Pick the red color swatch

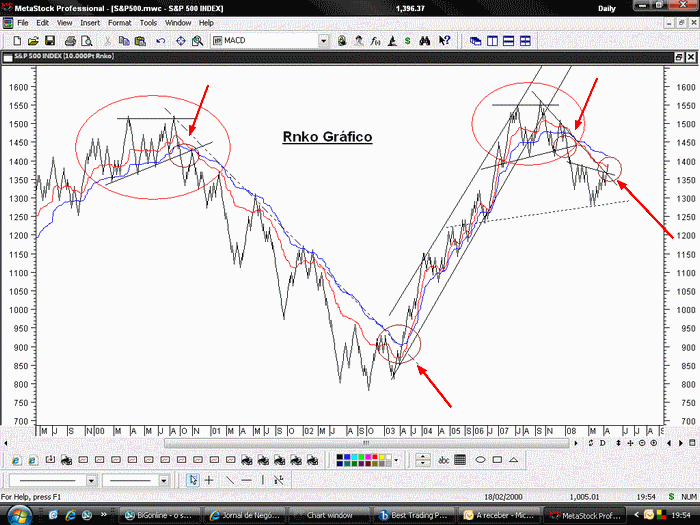point(375,457)
